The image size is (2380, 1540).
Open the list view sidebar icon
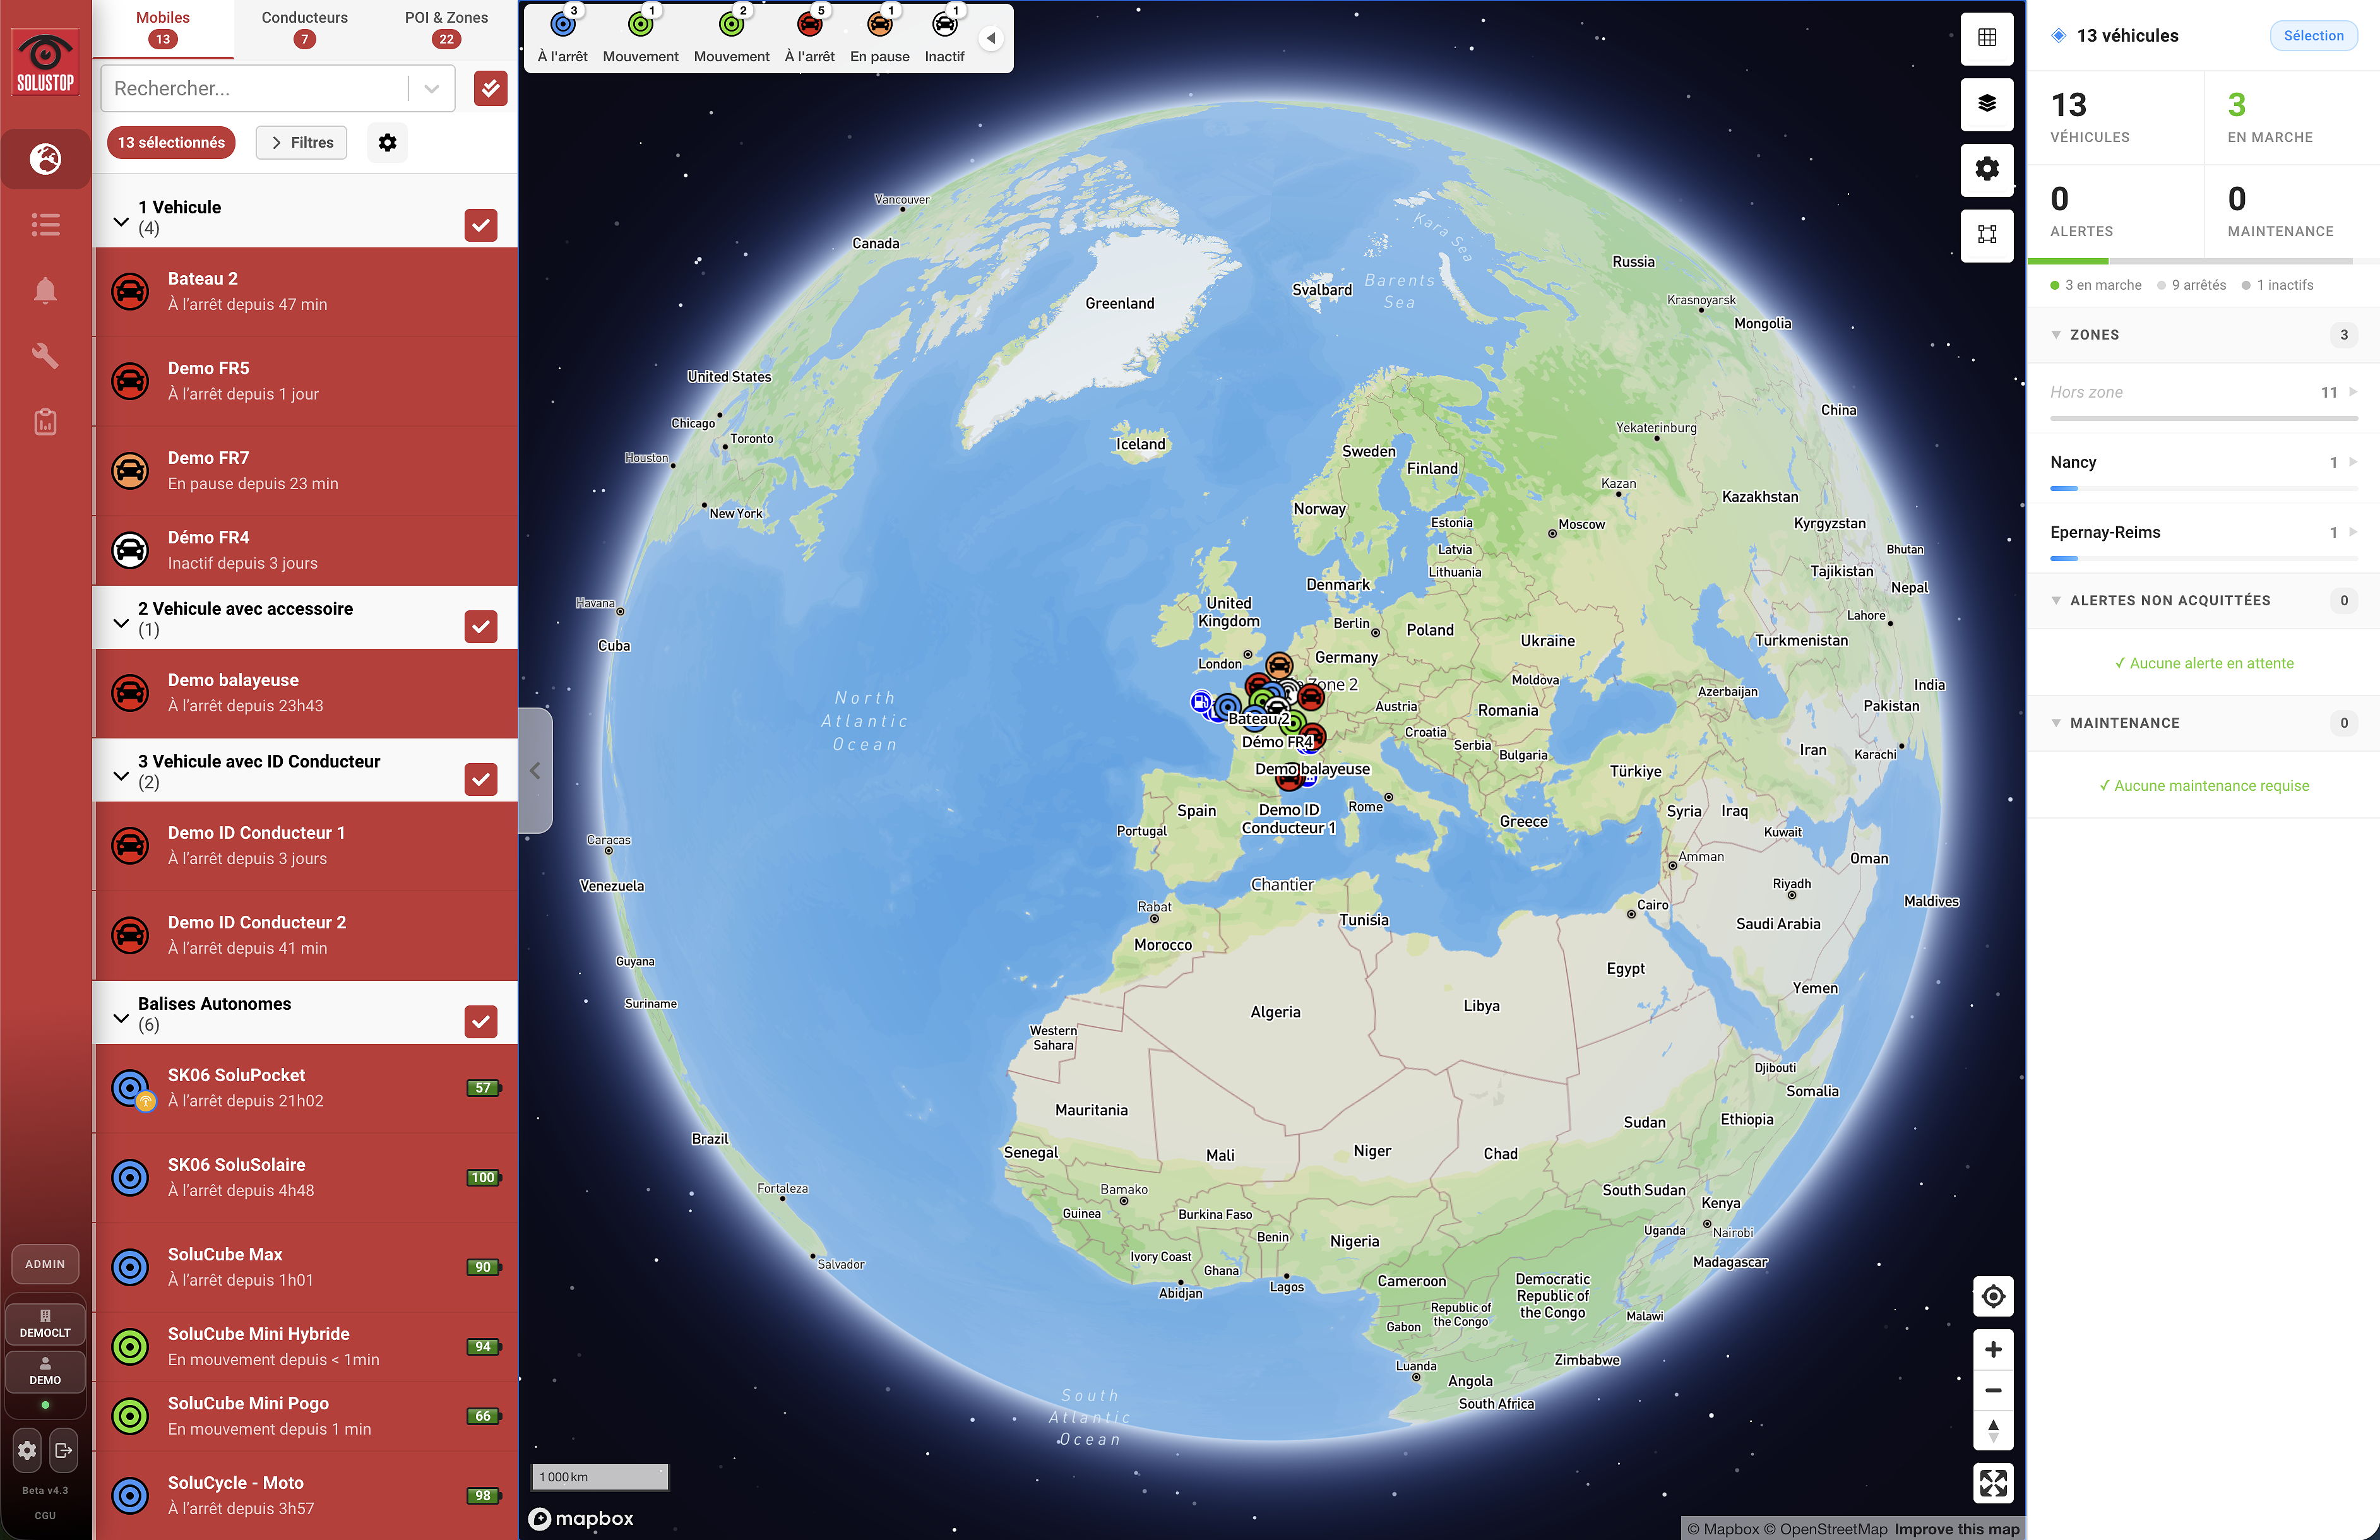click(45, 224)
